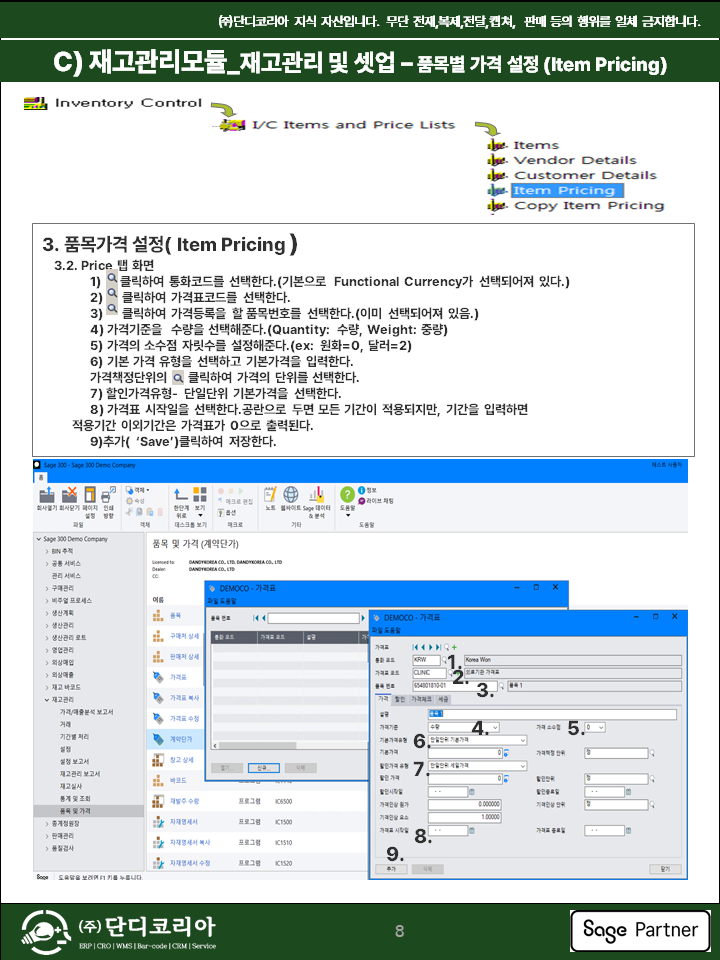Open Sage 데이터 & 분석 icon
Image resolution: width=720 pixels, height=960 pixels.
pos(316,495)
